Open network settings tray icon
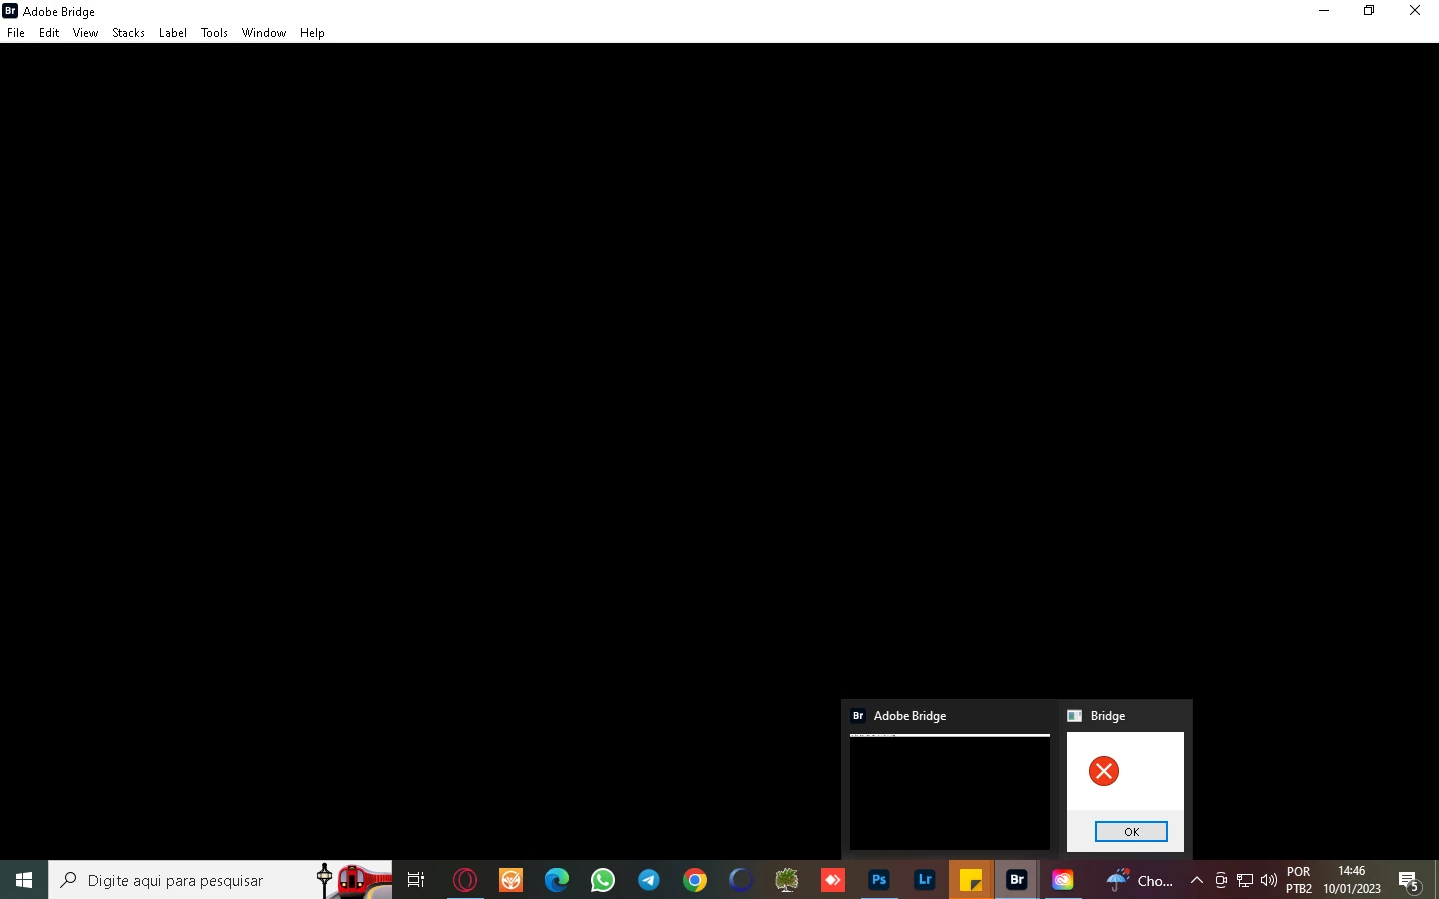1439x899 pixels. [x=1245, y=880]
